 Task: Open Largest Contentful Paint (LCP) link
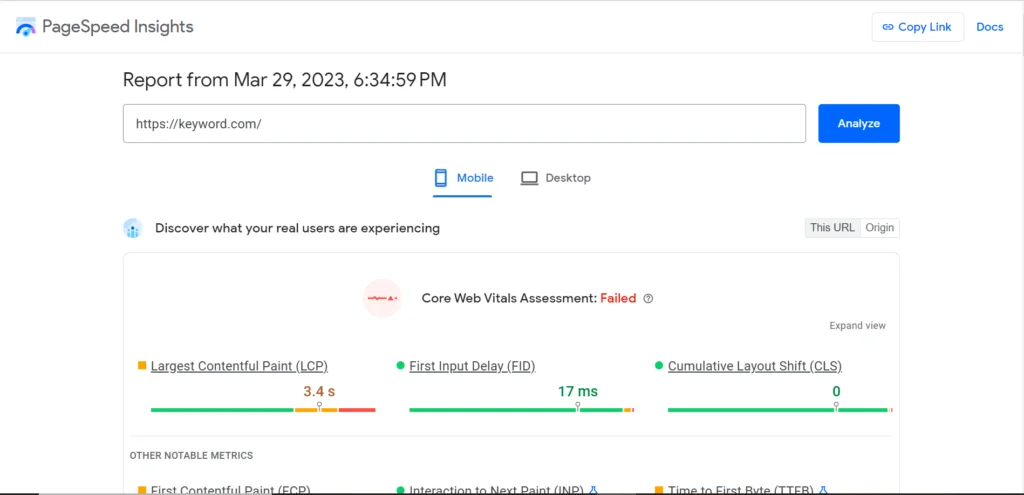point(239,366)
